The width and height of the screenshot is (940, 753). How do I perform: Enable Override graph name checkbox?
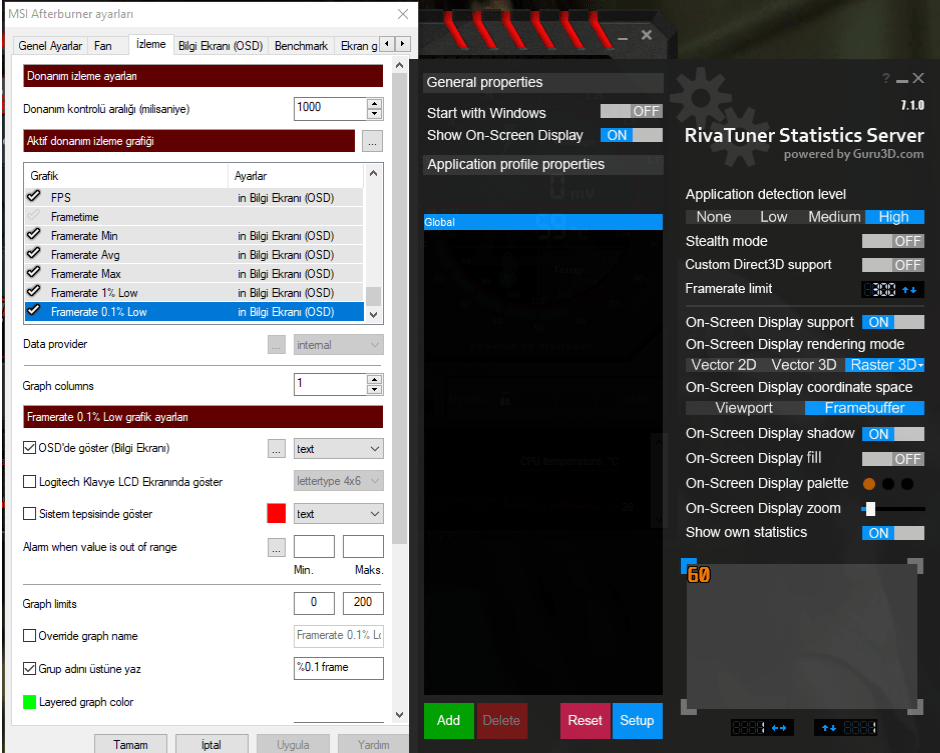pos(29,635)
